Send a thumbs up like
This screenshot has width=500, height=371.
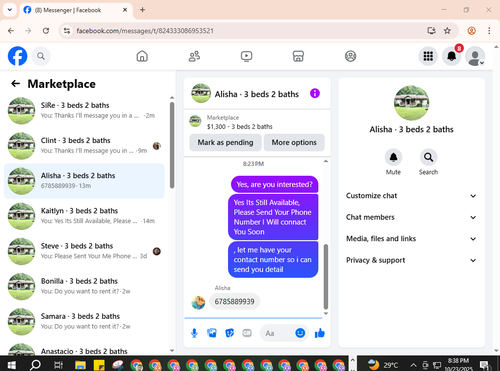[x=320, y=333]
